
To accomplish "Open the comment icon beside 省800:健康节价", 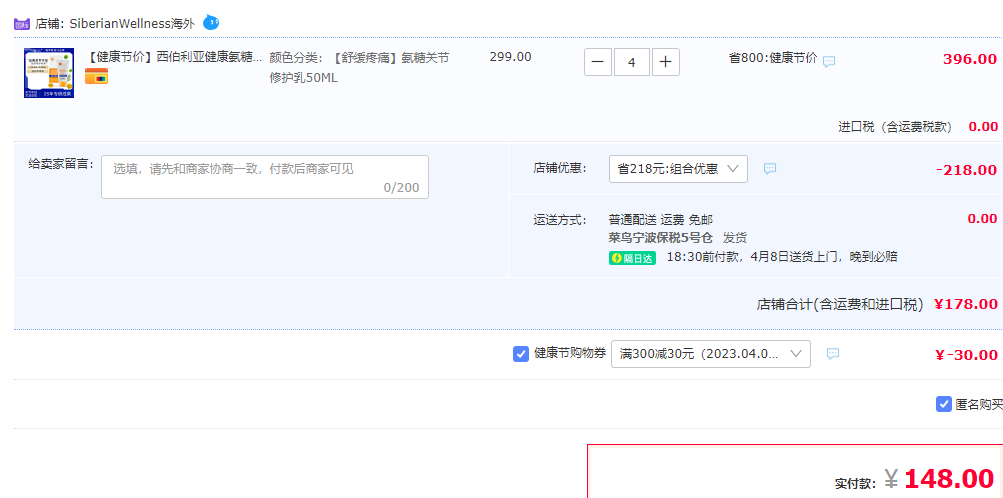I will [x=829, y=61].
